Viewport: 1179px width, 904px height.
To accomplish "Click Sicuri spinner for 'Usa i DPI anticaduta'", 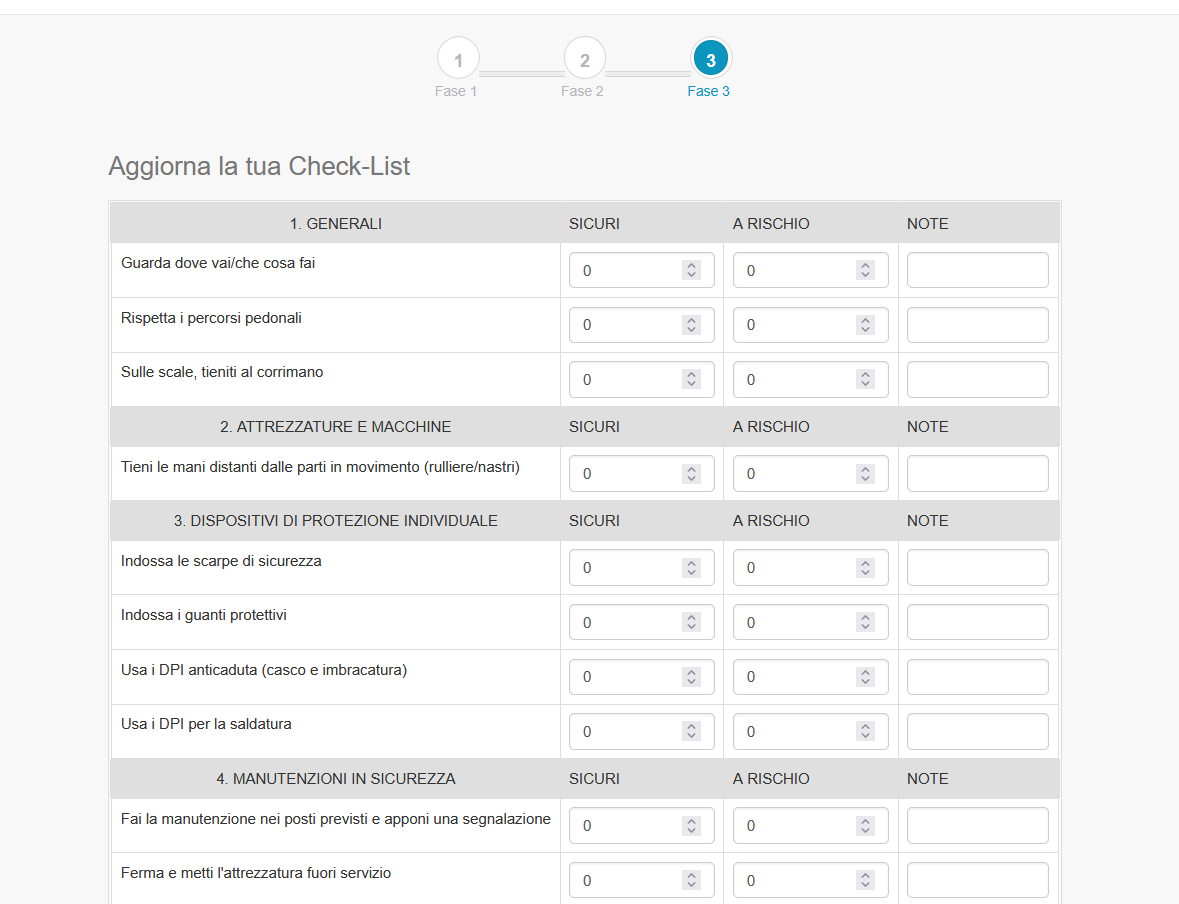I will tap(691, 677).
